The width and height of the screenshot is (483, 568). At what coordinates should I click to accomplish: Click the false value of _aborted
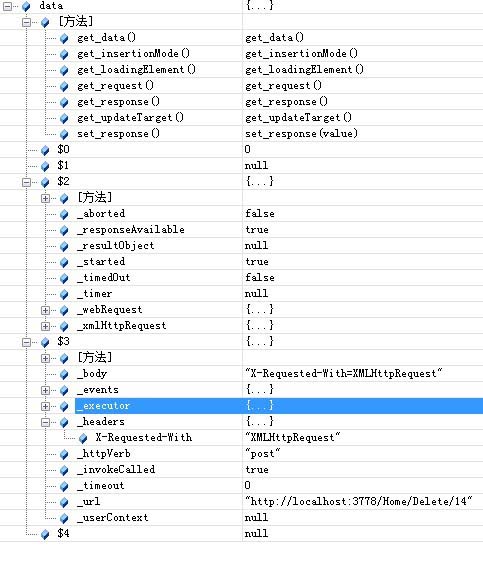(x=259, y=214)
